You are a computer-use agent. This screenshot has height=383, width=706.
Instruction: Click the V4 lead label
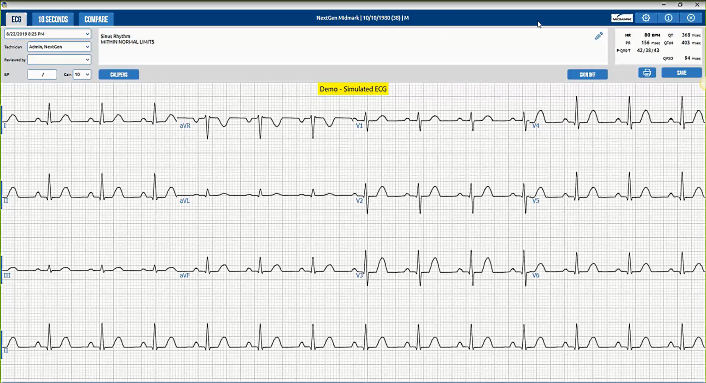pyautogui.click(x=536, y=126)
